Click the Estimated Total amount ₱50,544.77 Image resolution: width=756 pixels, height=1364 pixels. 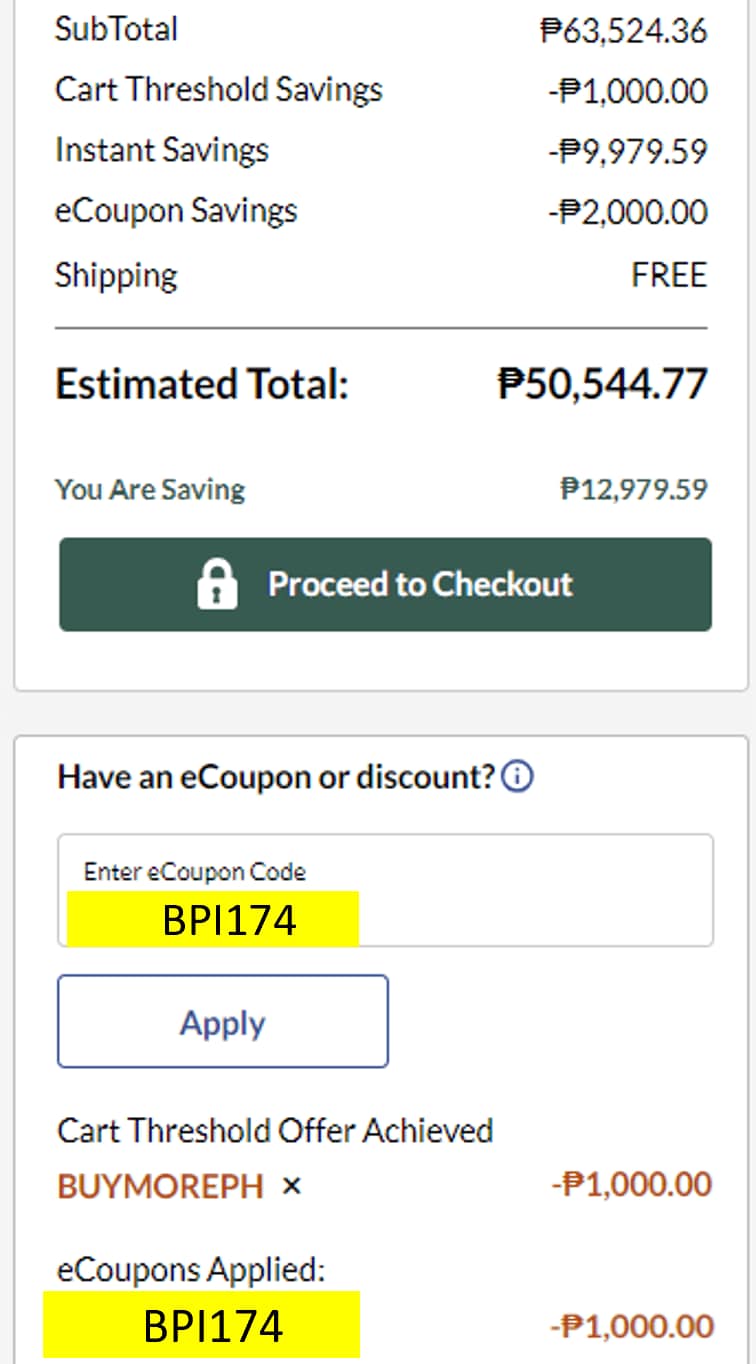point(602,384)
